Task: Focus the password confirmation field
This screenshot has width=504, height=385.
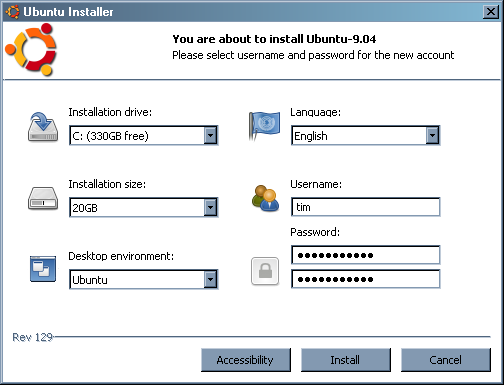Action: tap(366, 279)
